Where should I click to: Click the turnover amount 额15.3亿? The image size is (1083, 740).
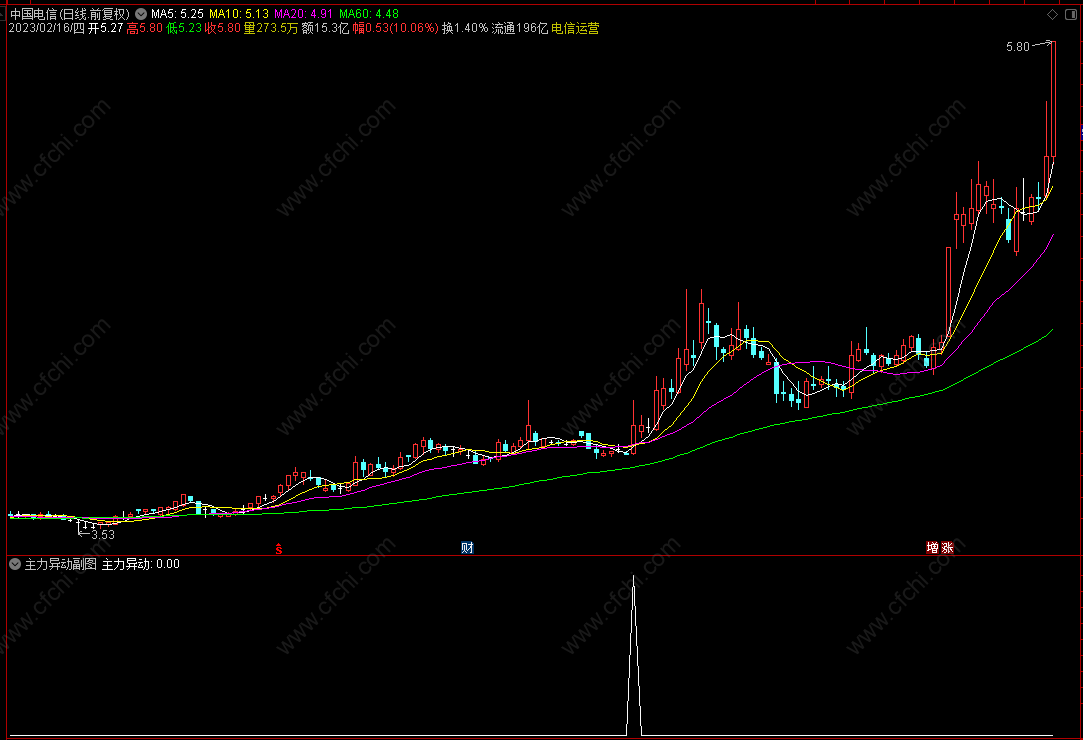click(326, 28)
